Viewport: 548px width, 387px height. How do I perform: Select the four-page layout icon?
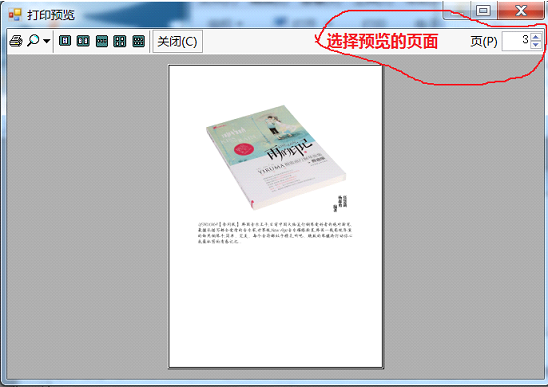pyautogui.click(x=120, y=41)
